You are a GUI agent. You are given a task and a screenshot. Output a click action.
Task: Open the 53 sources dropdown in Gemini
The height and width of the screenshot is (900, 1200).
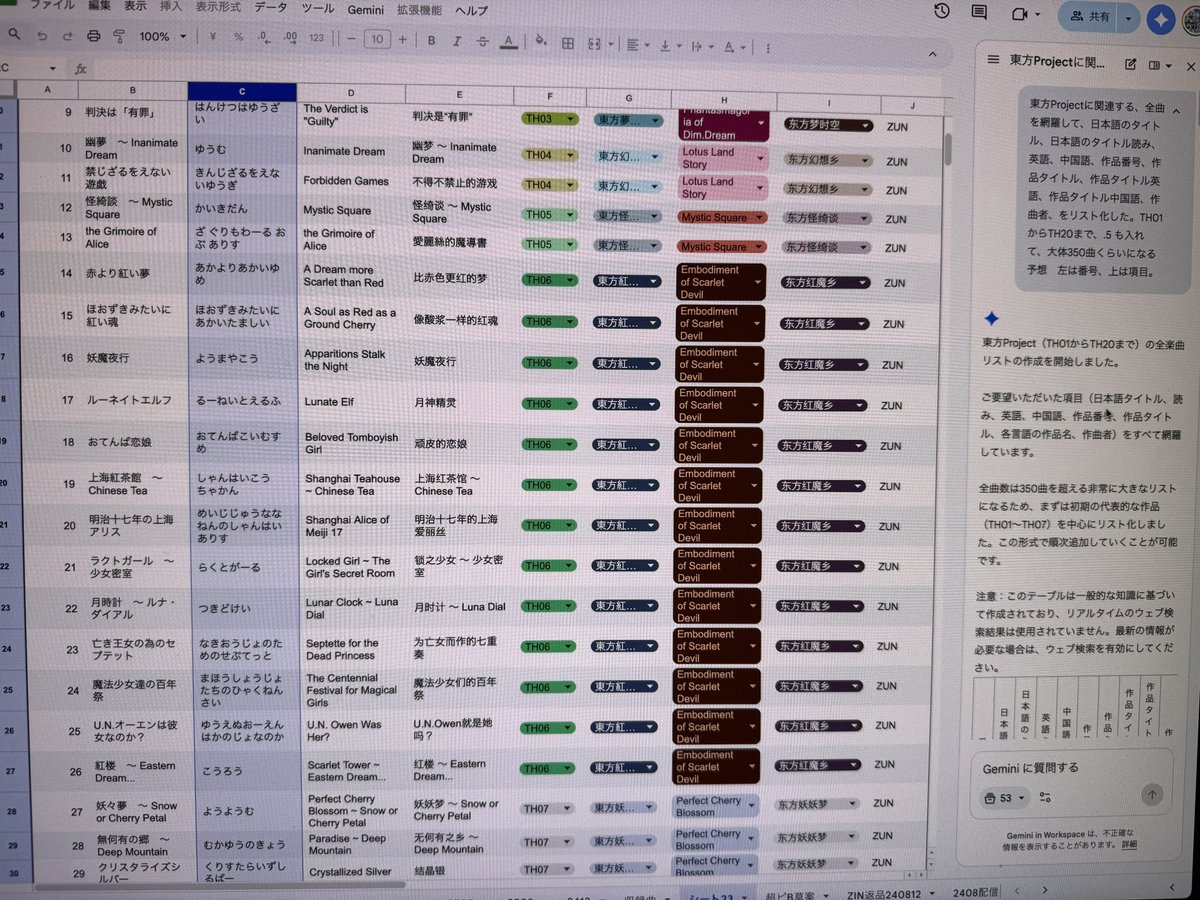pyautogui.click(x=1005, y=797)
